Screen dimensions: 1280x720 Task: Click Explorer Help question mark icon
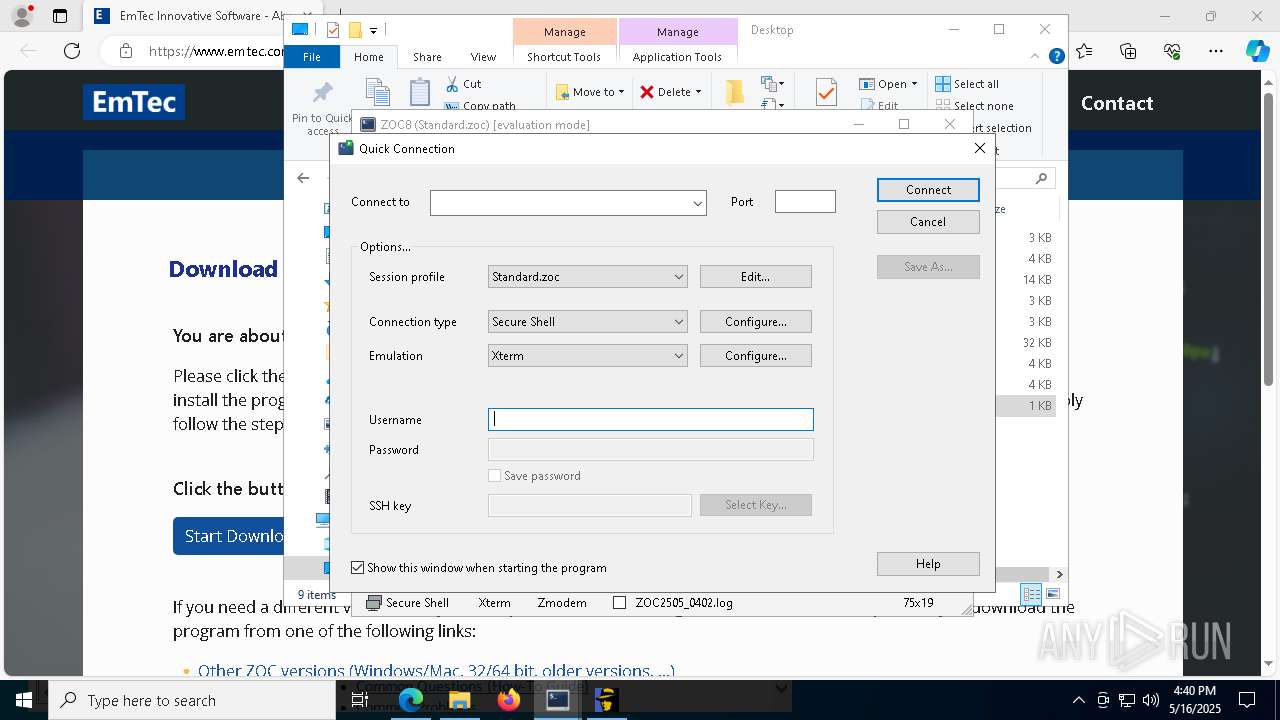pyautogui.click(x=1056, y=57)
